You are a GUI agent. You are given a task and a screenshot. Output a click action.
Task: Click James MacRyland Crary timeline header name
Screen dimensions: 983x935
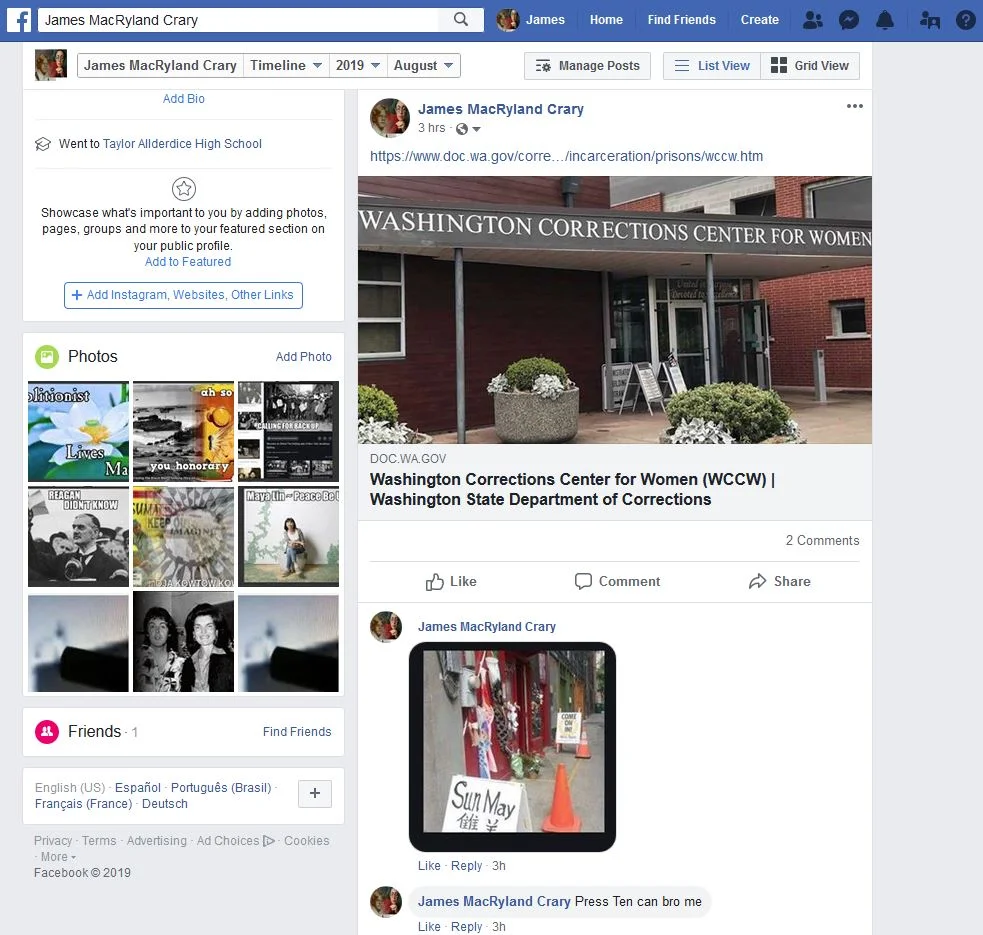[x=160, y=65]
